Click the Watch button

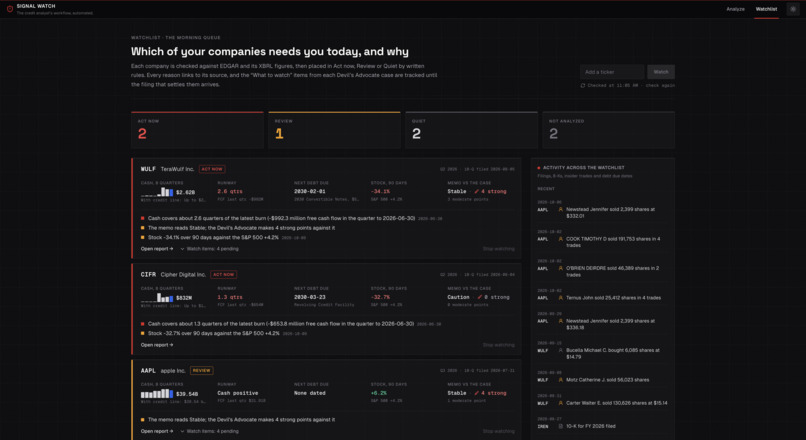[661, 72]
